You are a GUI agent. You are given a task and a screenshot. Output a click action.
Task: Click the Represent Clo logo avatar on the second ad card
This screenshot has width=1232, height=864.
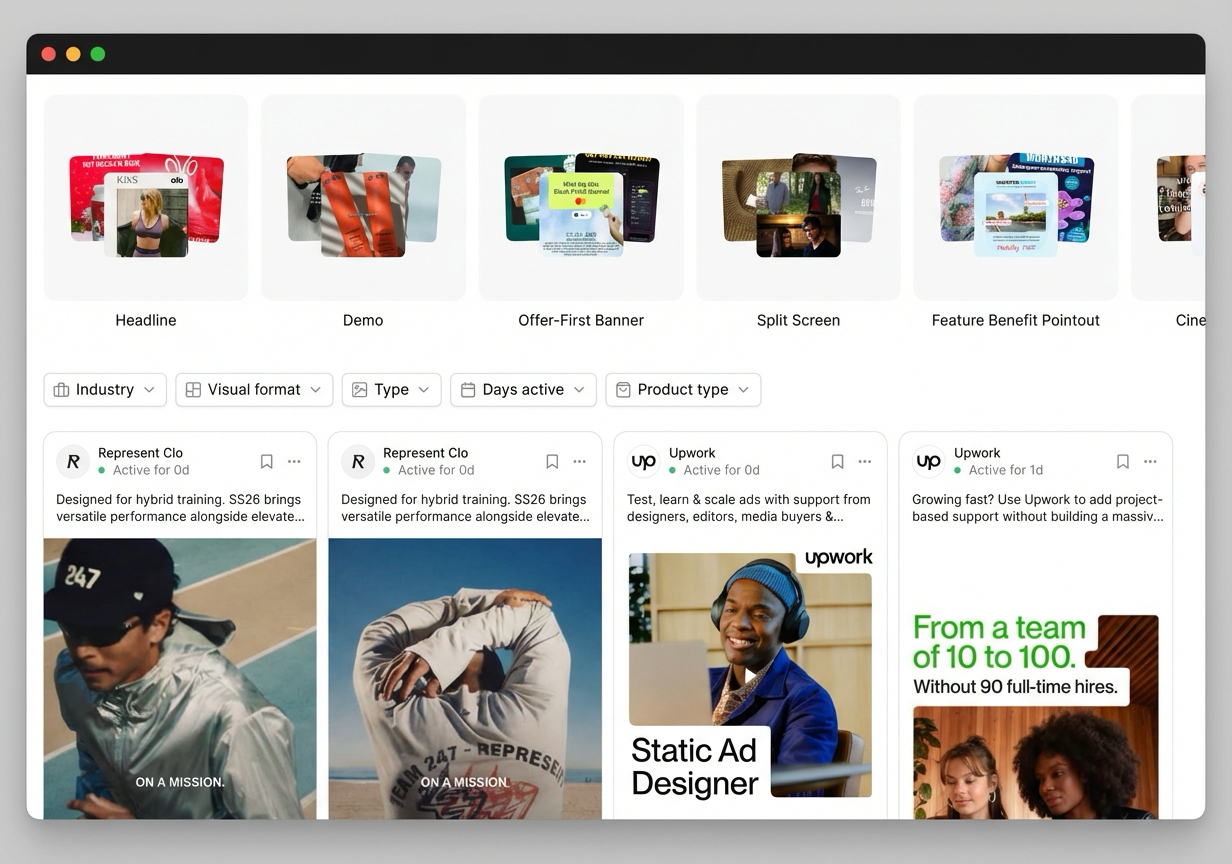[x=358, y=462]
